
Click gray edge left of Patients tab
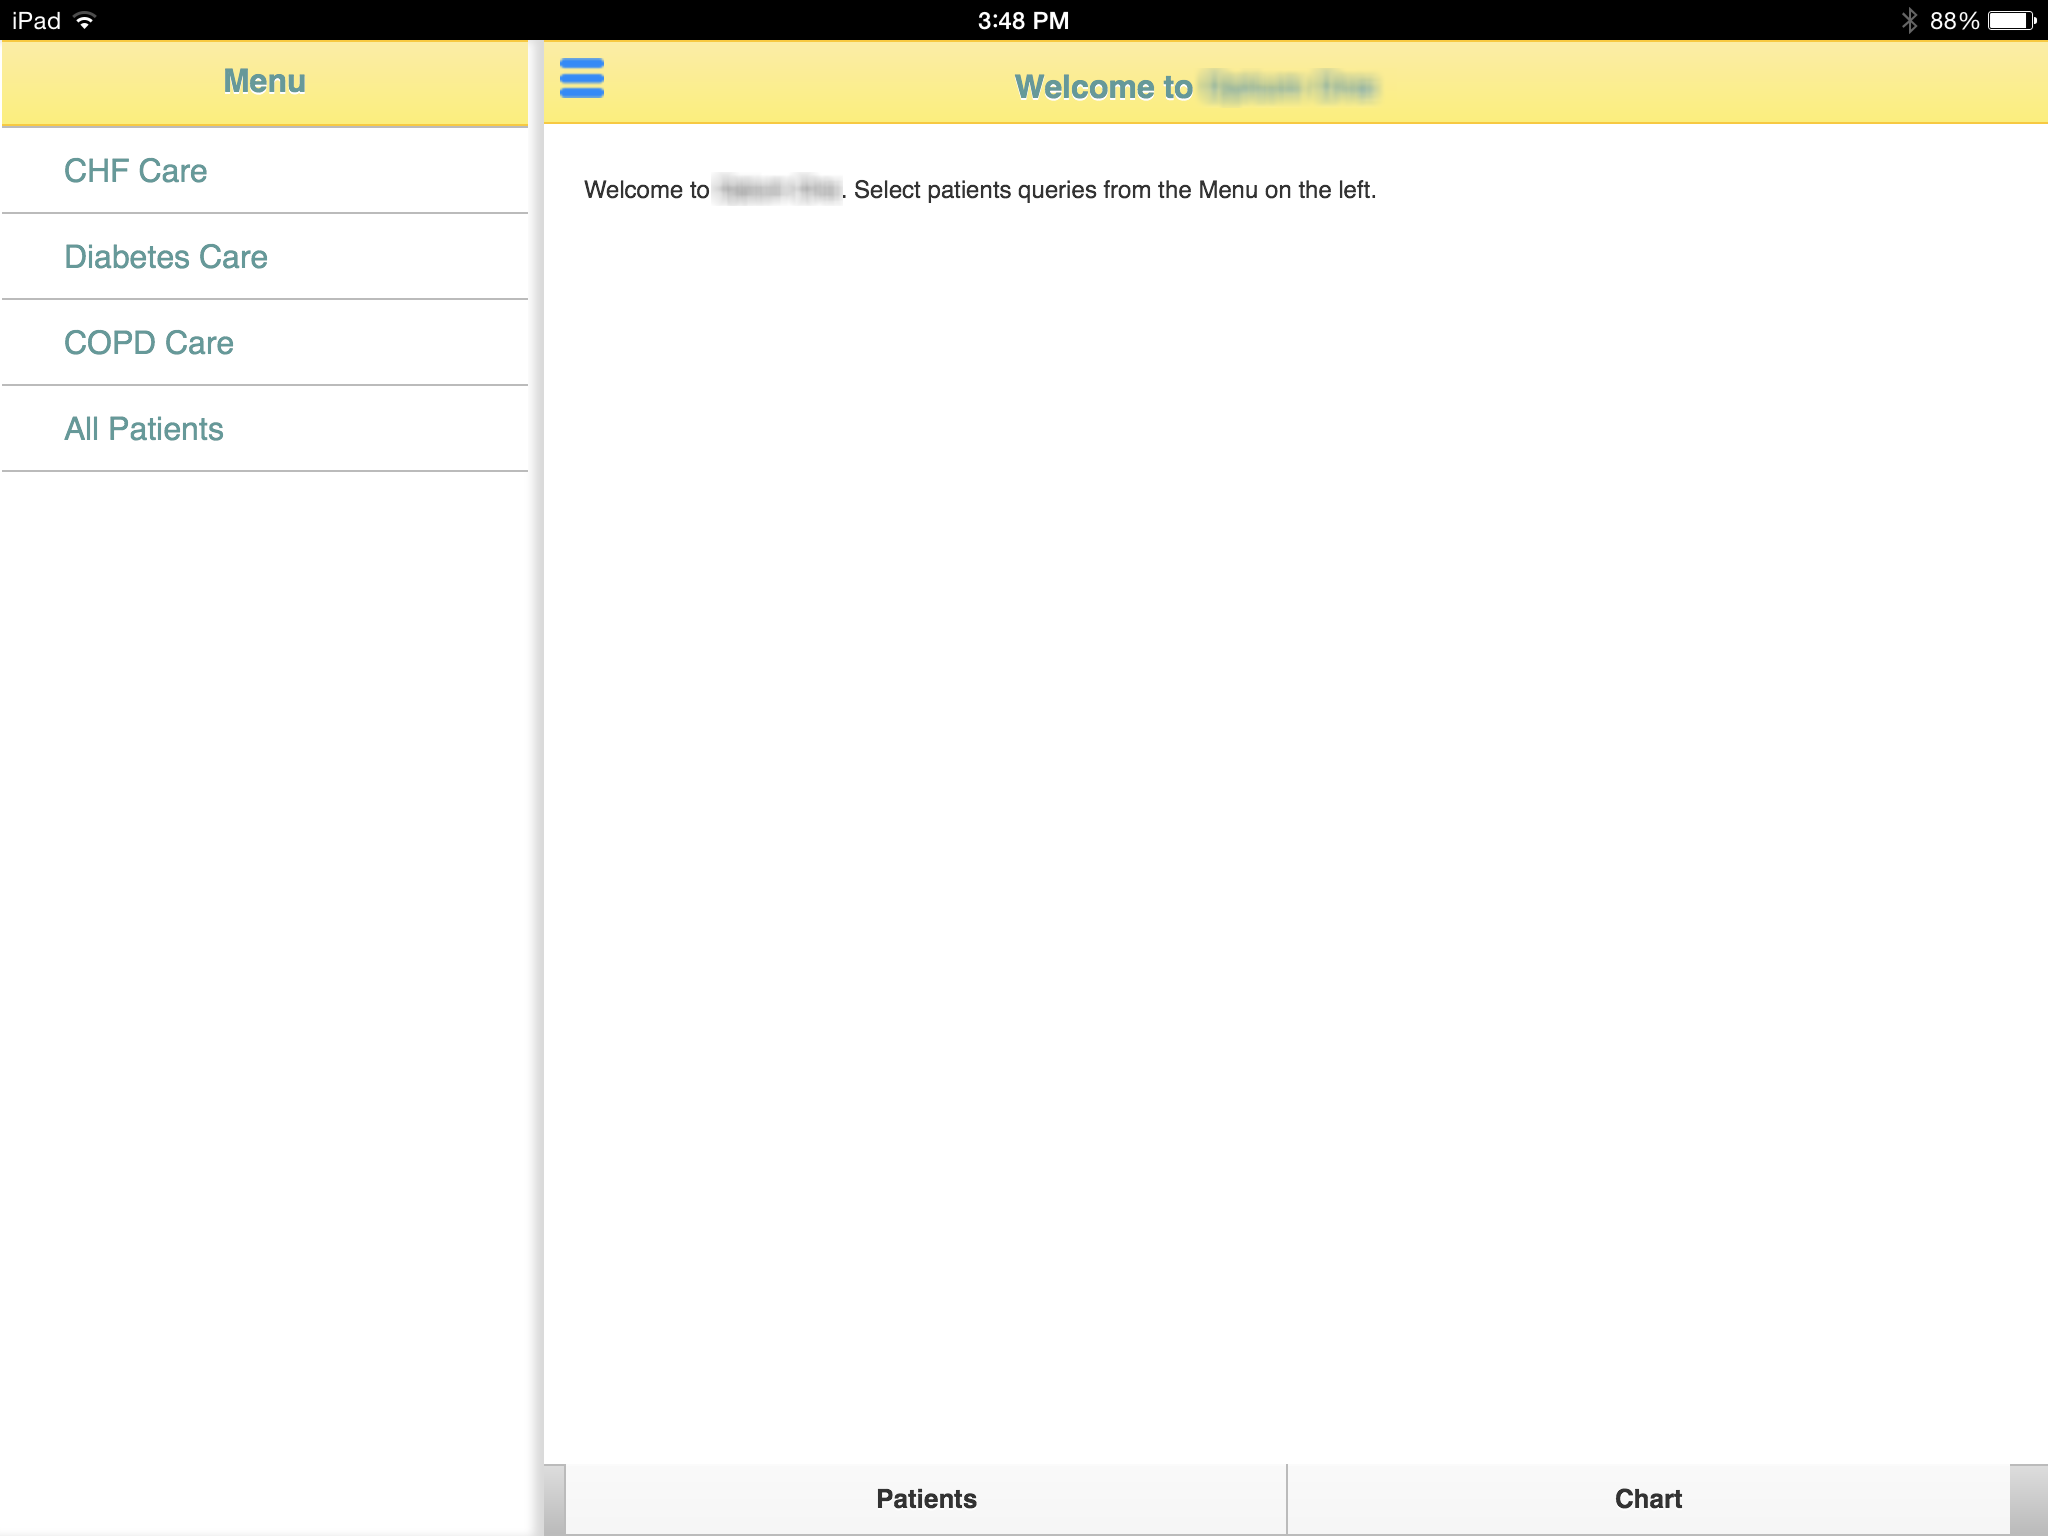pos(555,1498)
